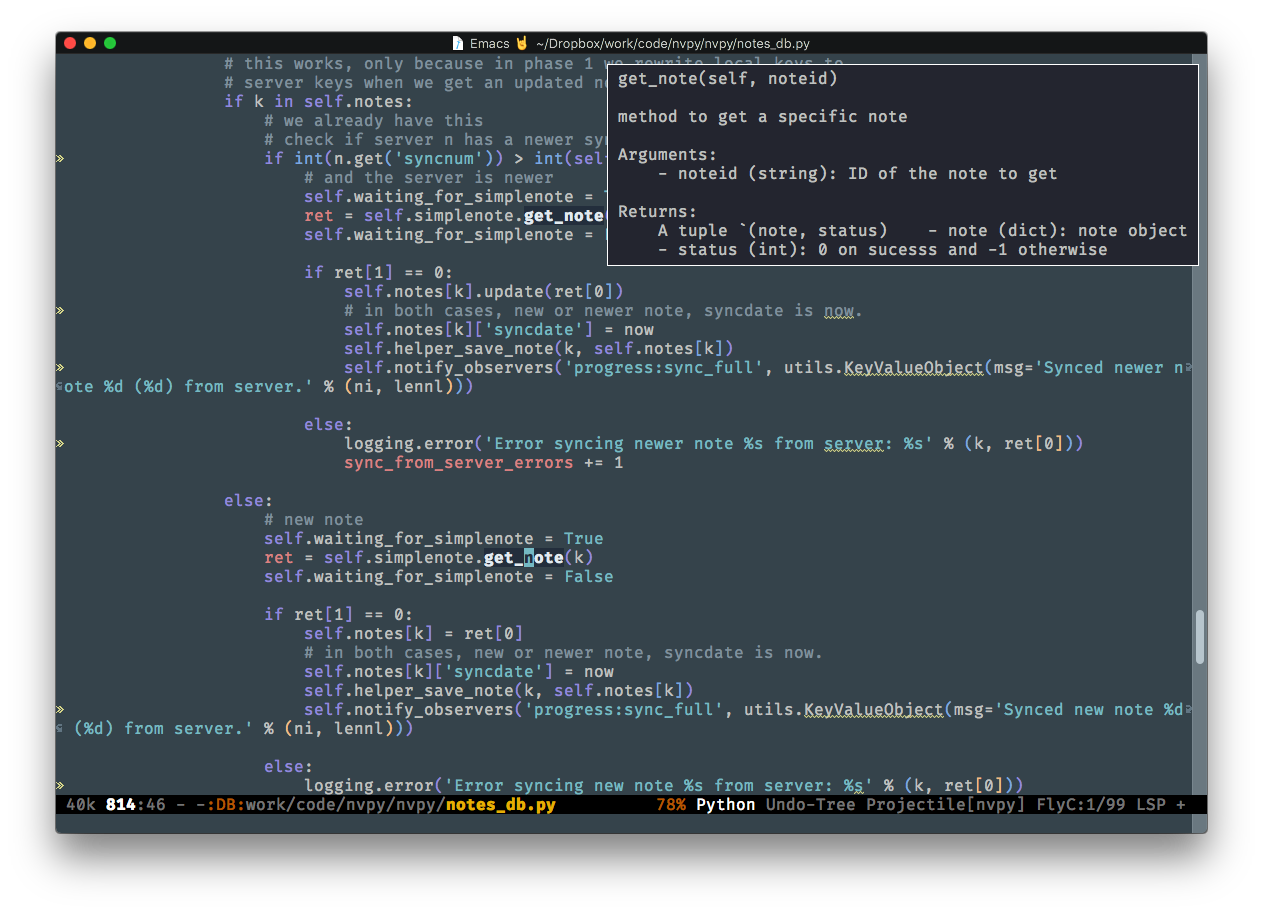The height and width of the screenshot is (913, 1263).
Task: Click highlighted get_note at the cursor line
Action: (524, 557)
